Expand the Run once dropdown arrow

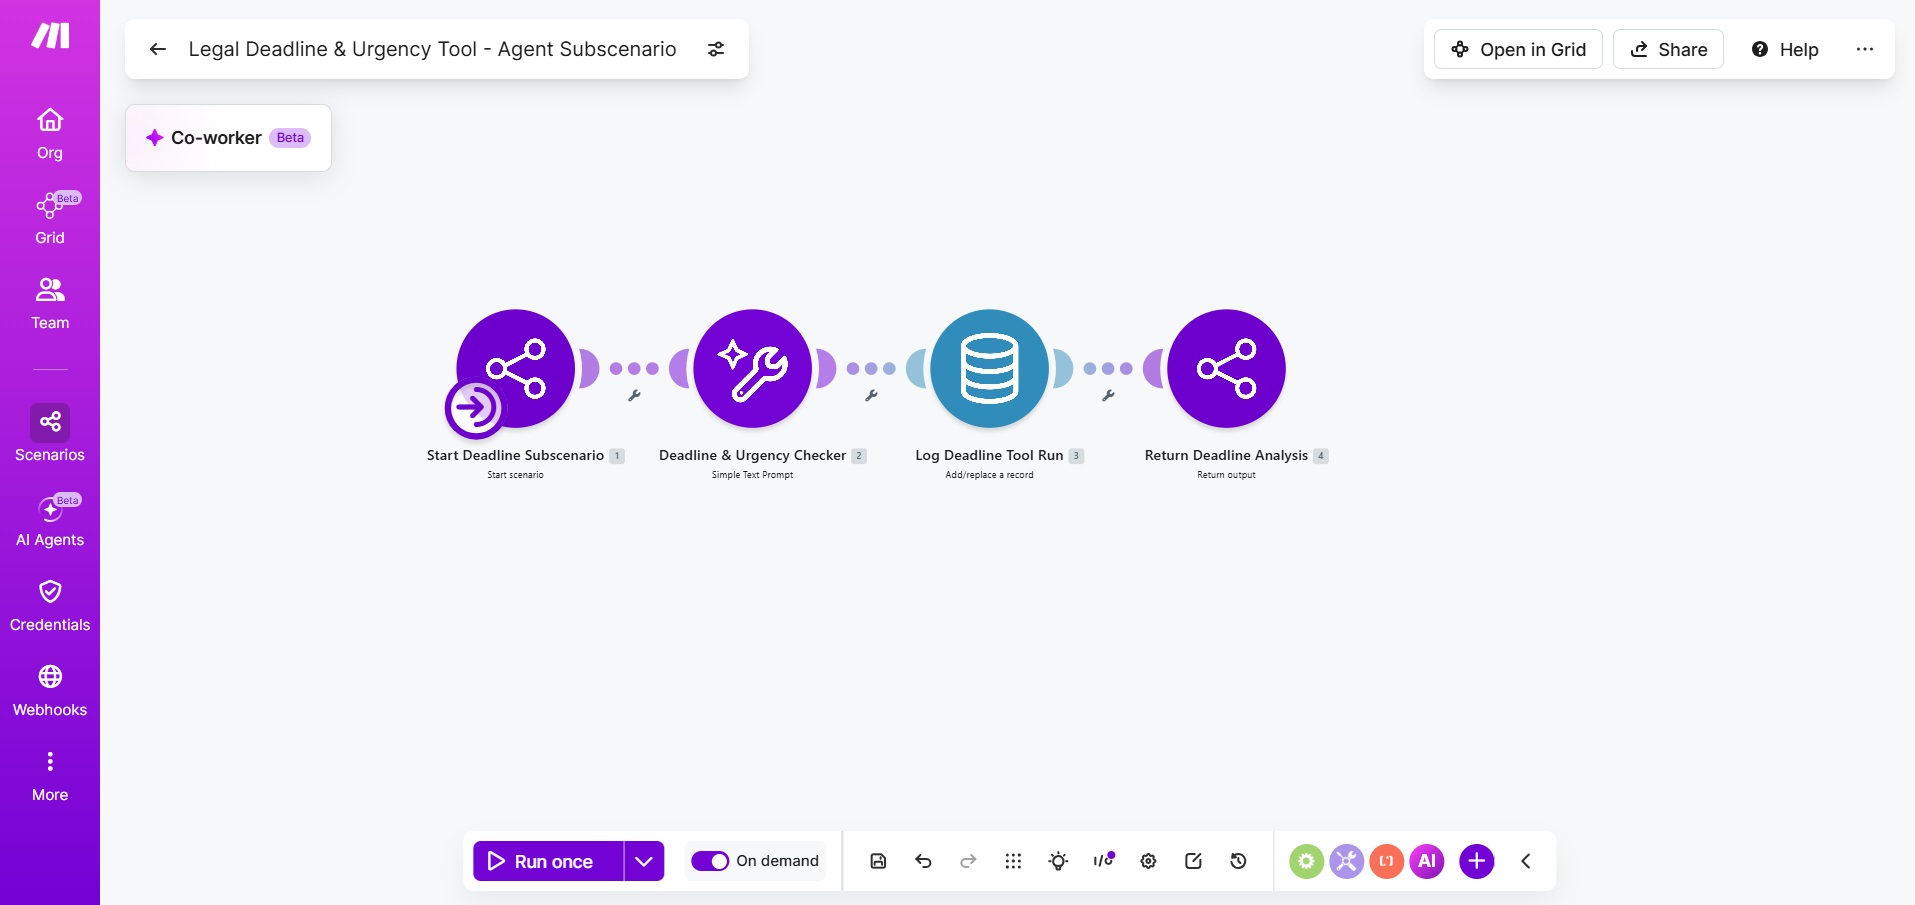[x=644, y=861]
